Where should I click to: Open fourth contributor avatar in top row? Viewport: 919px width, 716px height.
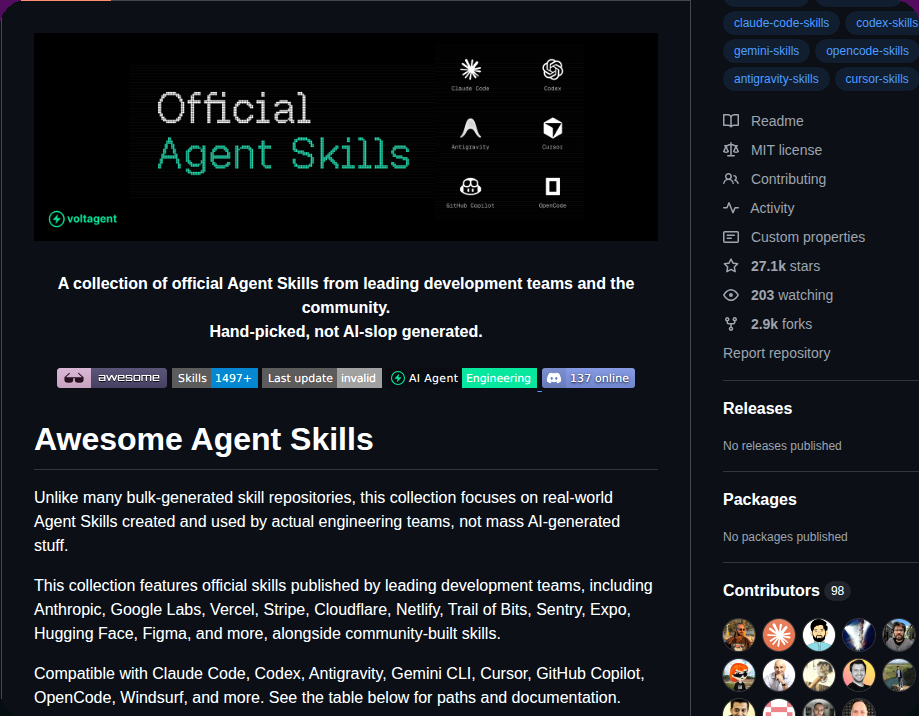(859, 635)
